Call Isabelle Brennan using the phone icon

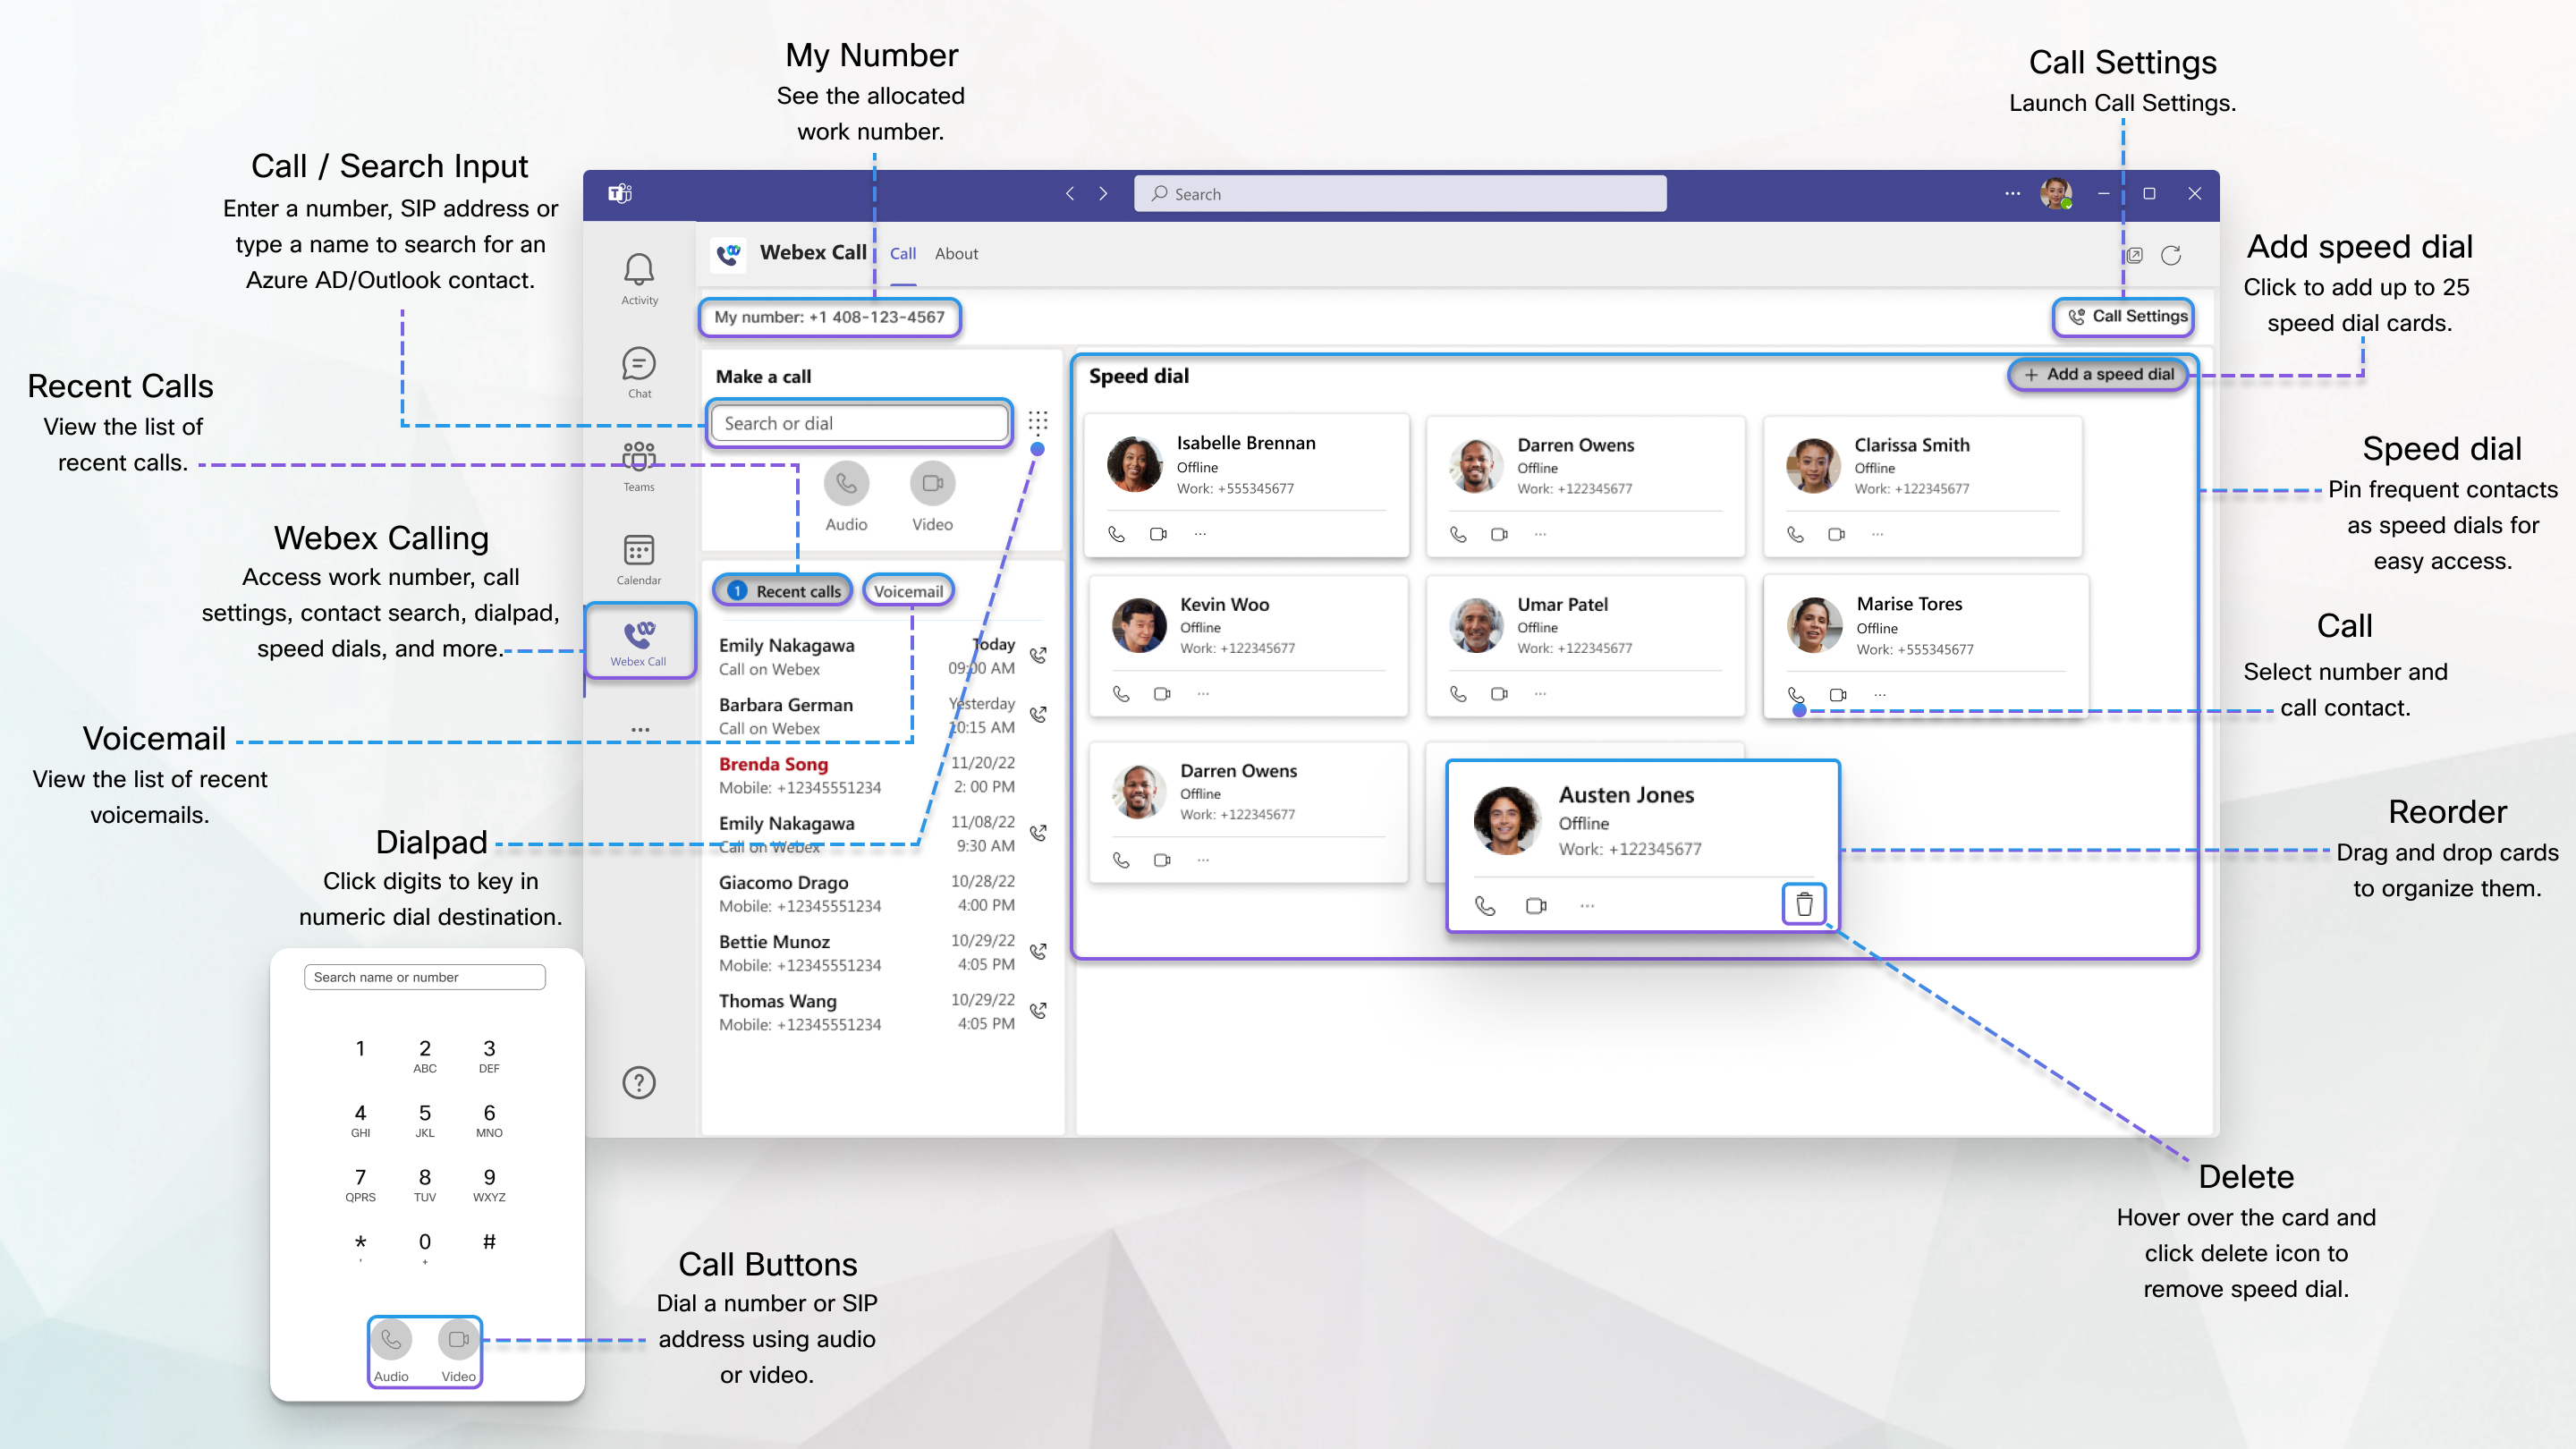click(x=1115, y=533)
